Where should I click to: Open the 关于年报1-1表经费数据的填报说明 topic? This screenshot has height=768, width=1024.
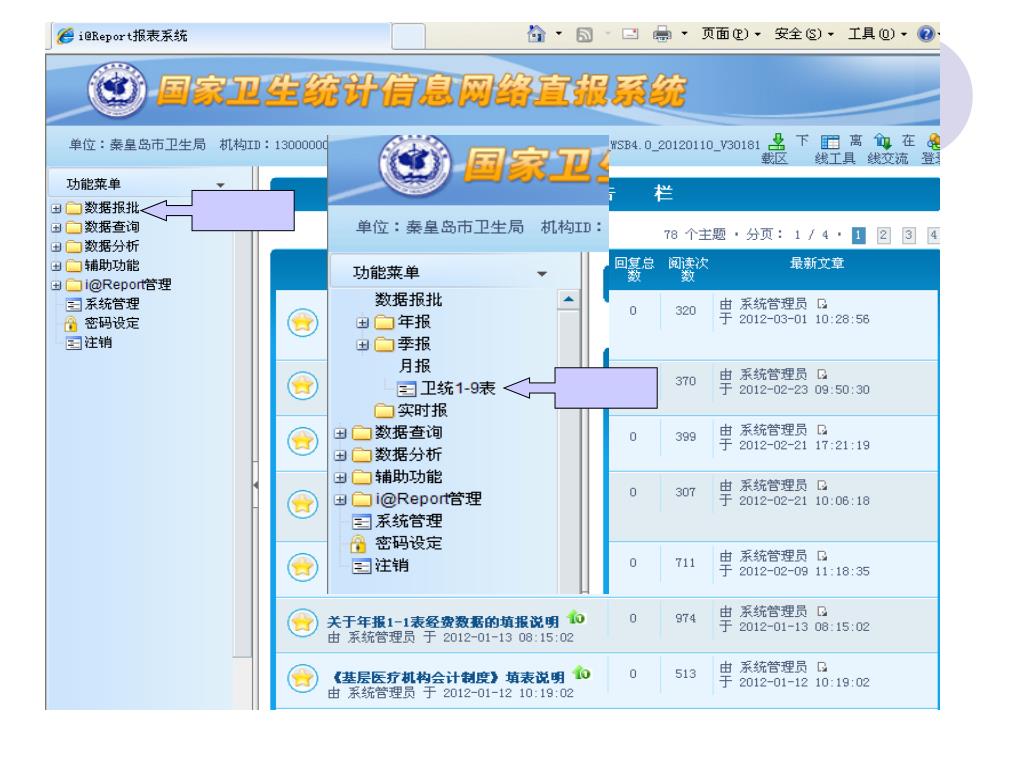[443, 622]
